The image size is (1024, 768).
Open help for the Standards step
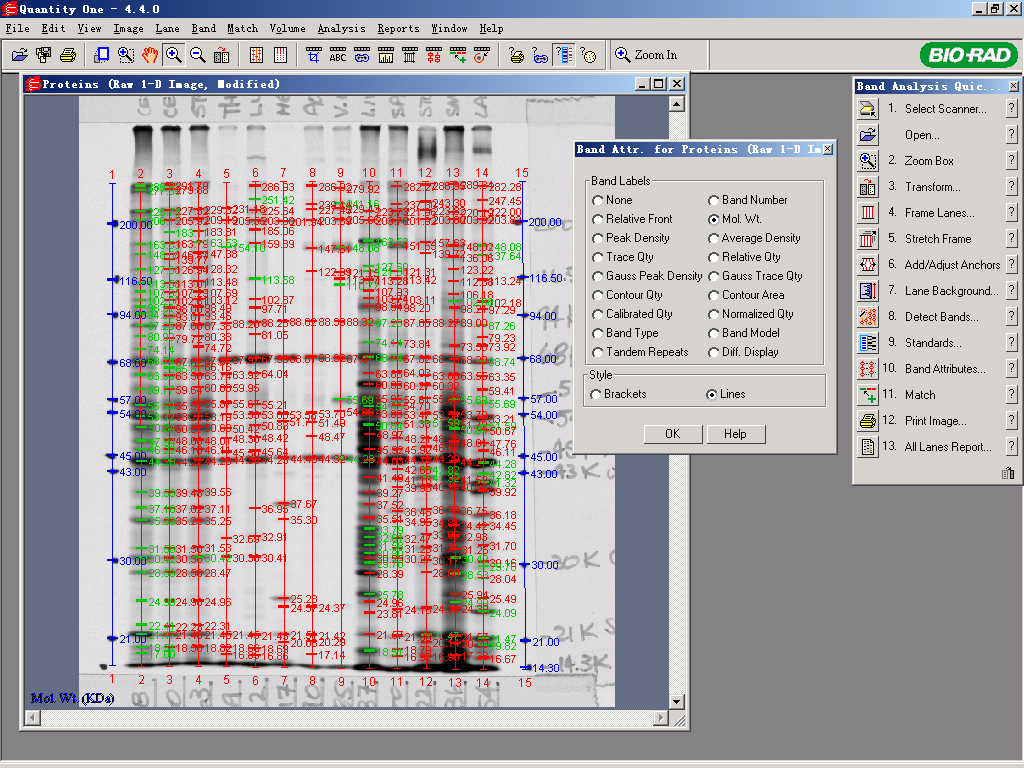pyautogui.click(x=1011, y=343)
